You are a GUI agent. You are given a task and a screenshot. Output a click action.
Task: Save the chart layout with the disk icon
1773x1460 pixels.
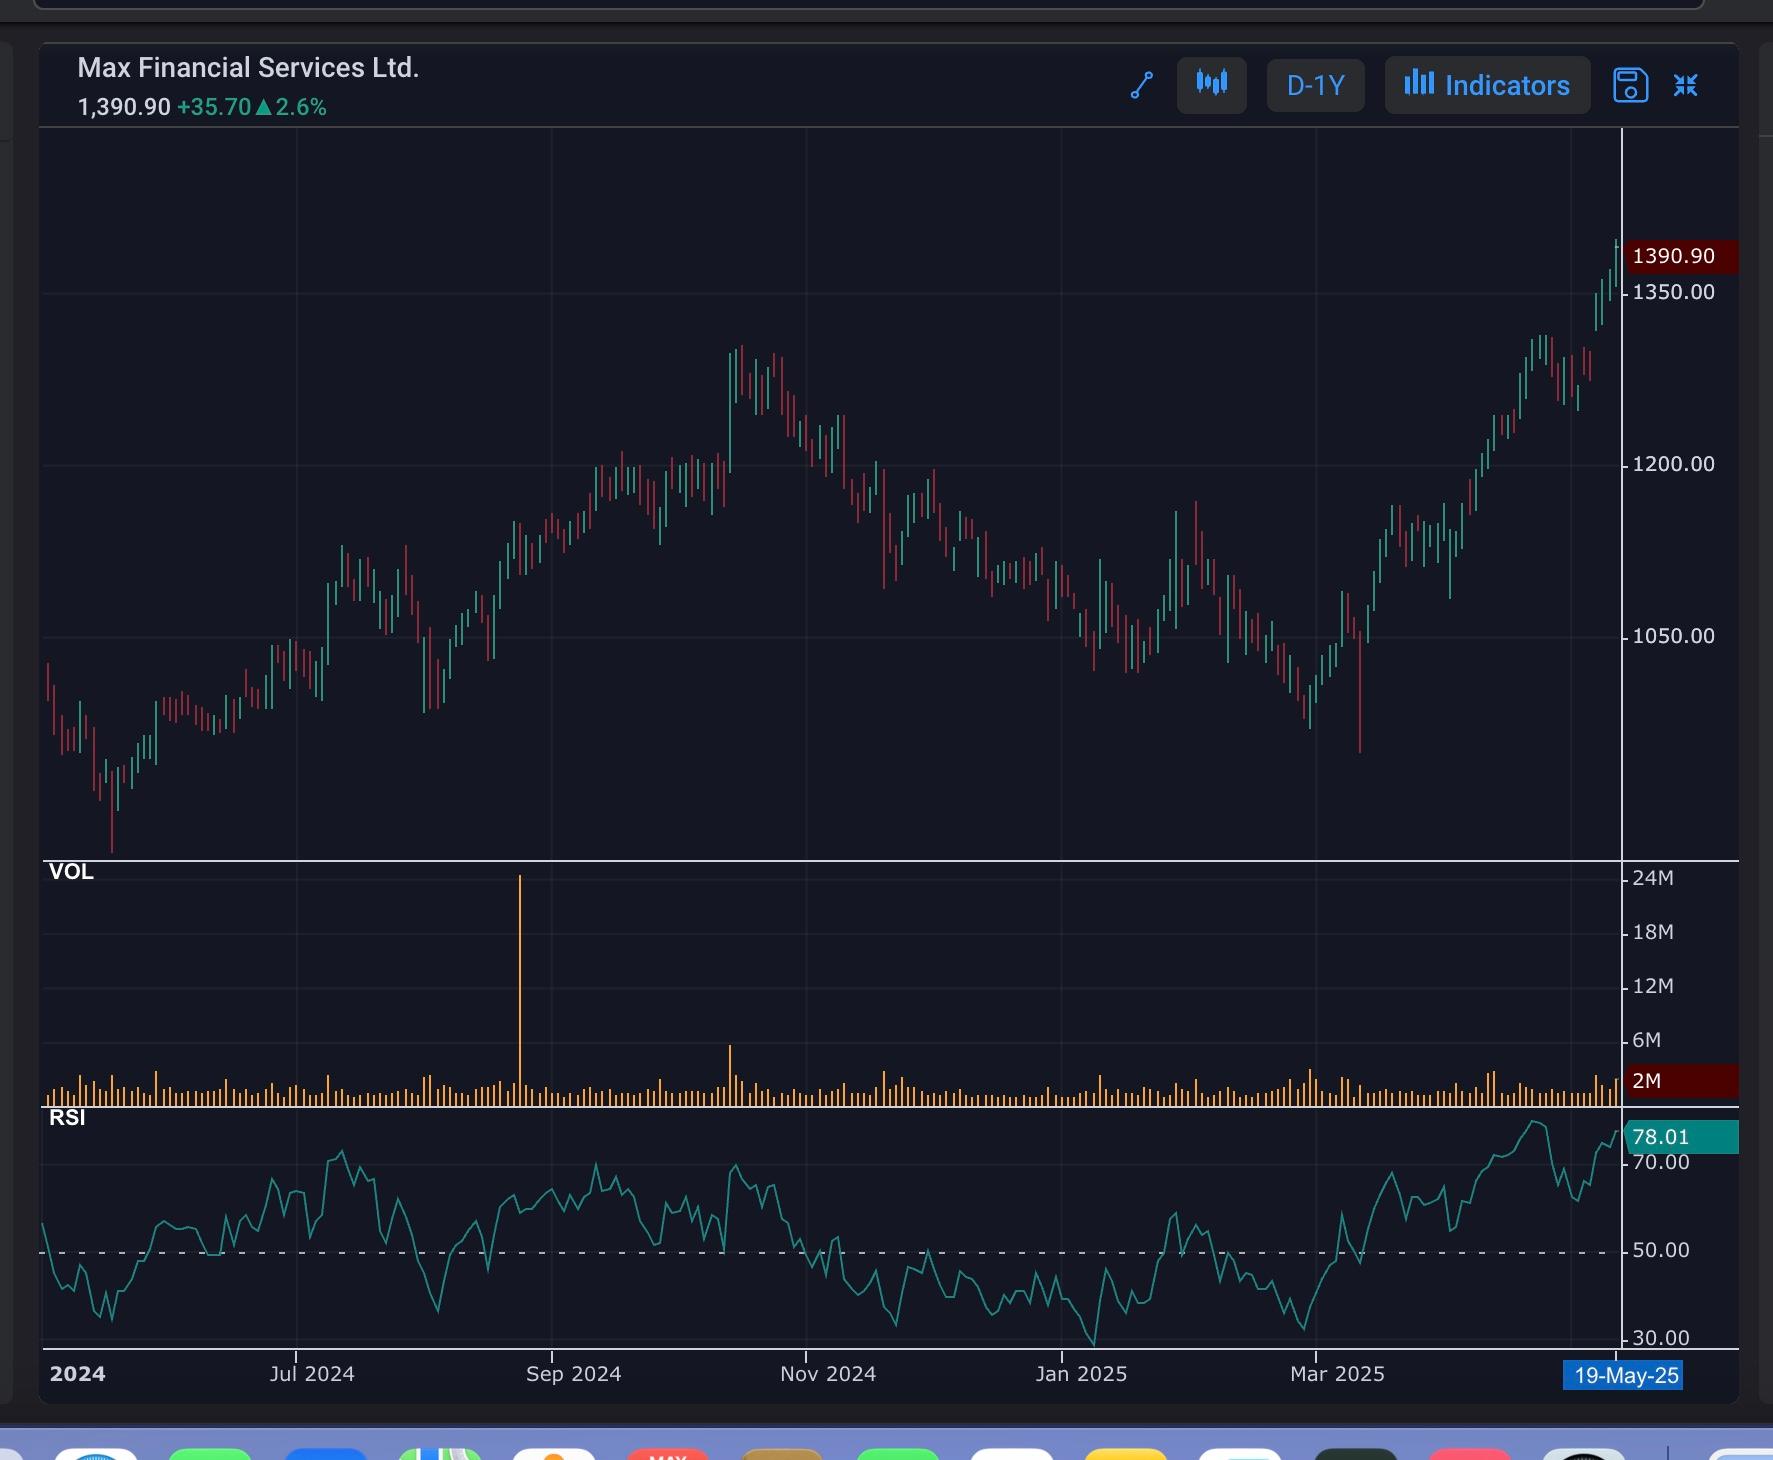click(1630, 86)
